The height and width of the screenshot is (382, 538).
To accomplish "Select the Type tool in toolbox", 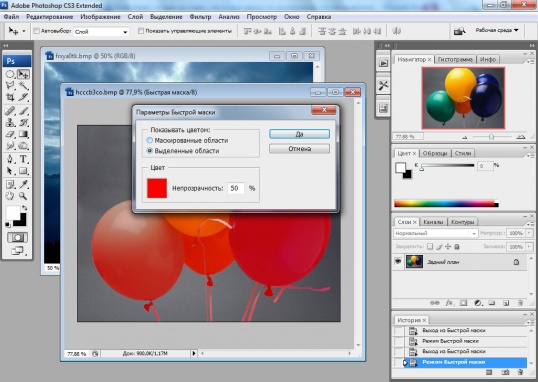I will [x=23, y=159].
